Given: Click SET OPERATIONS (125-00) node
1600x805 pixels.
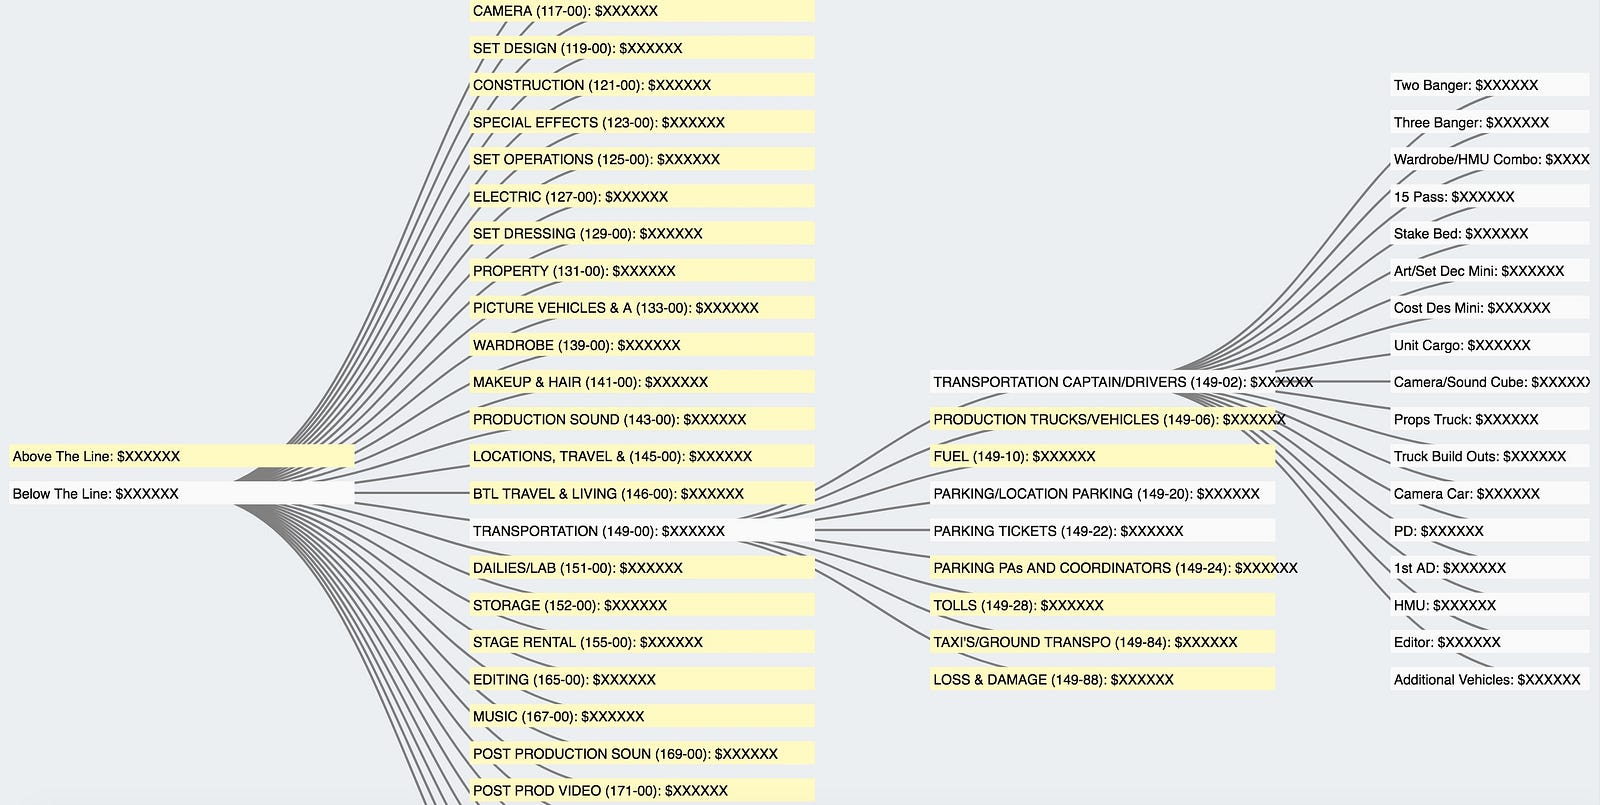Looking at the screenshot, I should click(642, 159).
